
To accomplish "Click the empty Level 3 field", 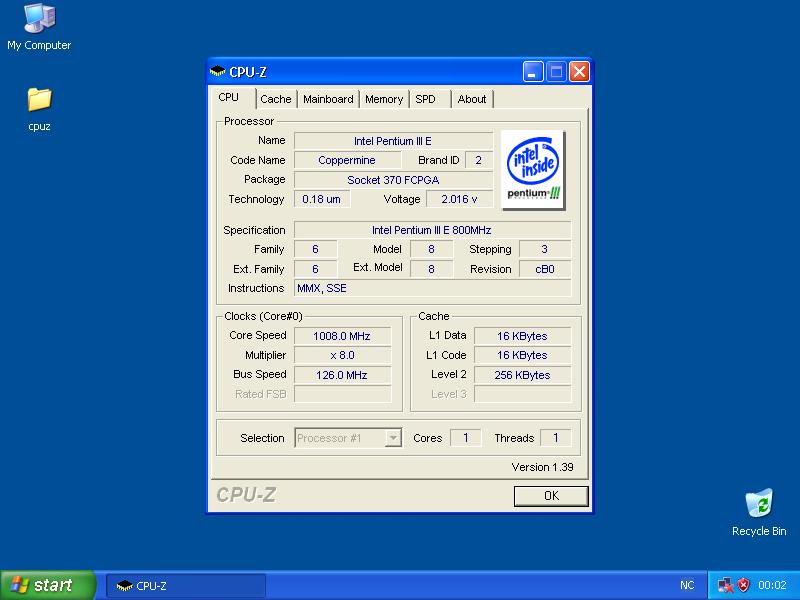I will tap(522, 394).
